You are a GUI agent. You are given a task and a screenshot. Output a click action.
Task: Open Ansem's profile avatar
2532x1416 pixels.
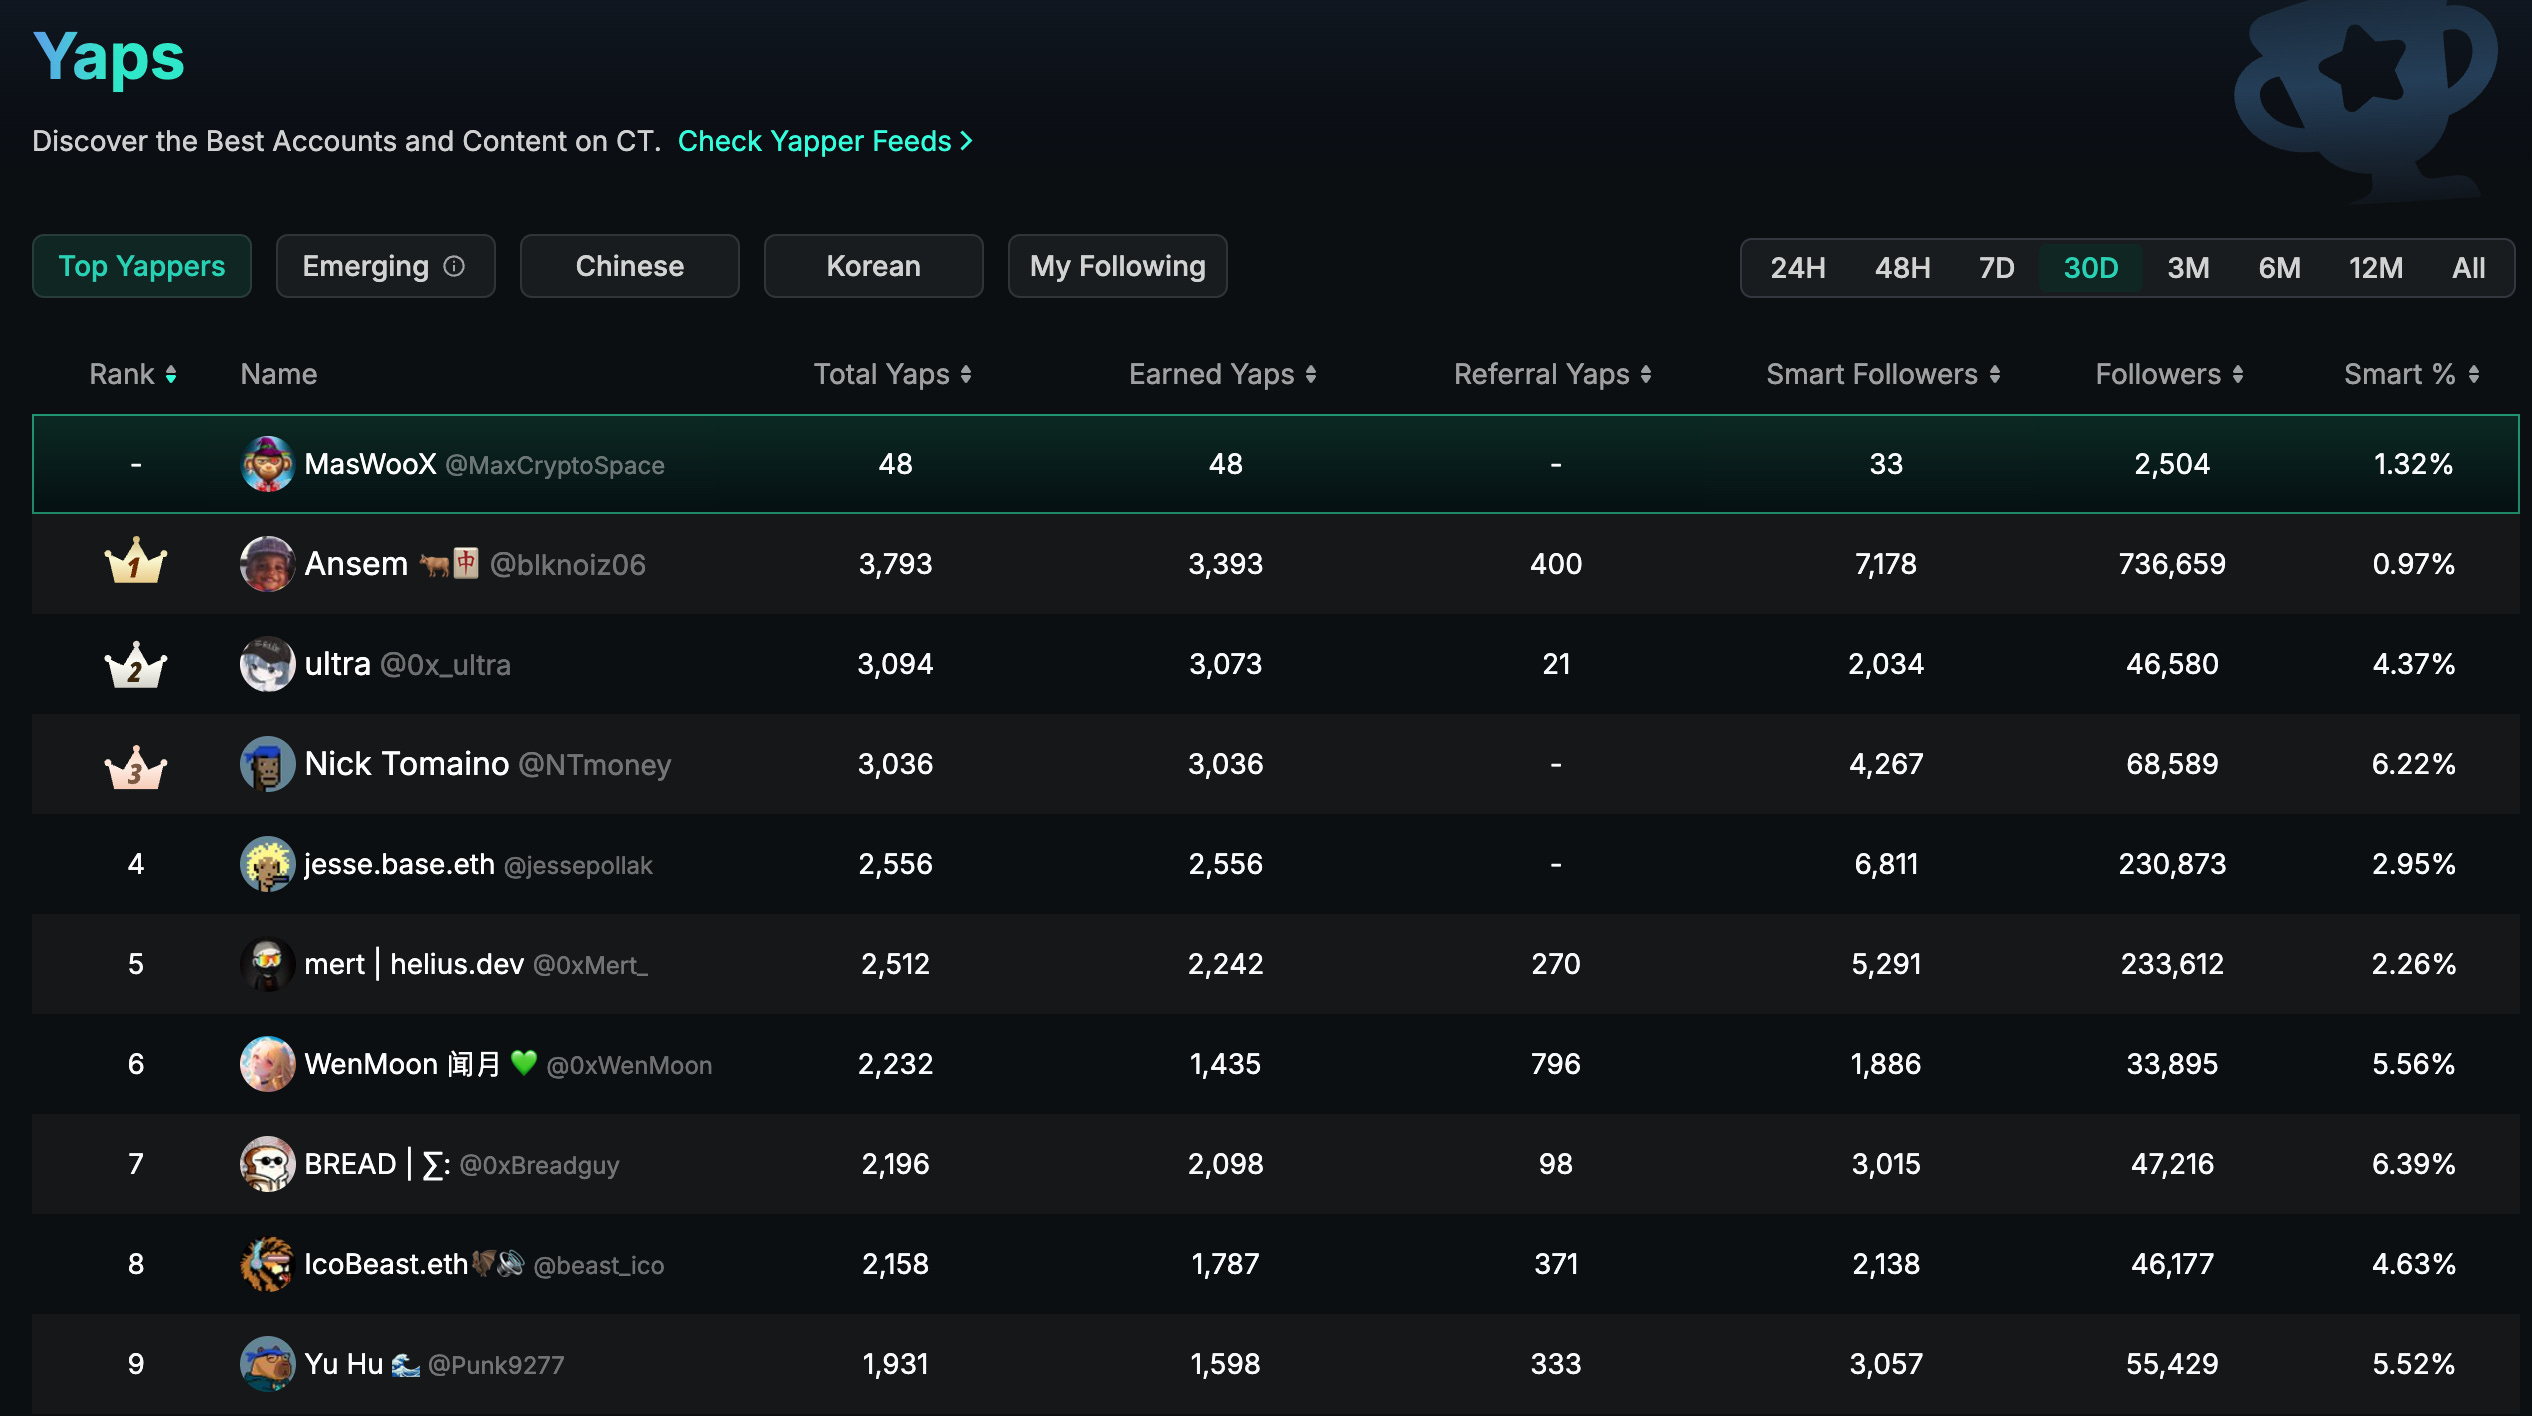[267, 564]
